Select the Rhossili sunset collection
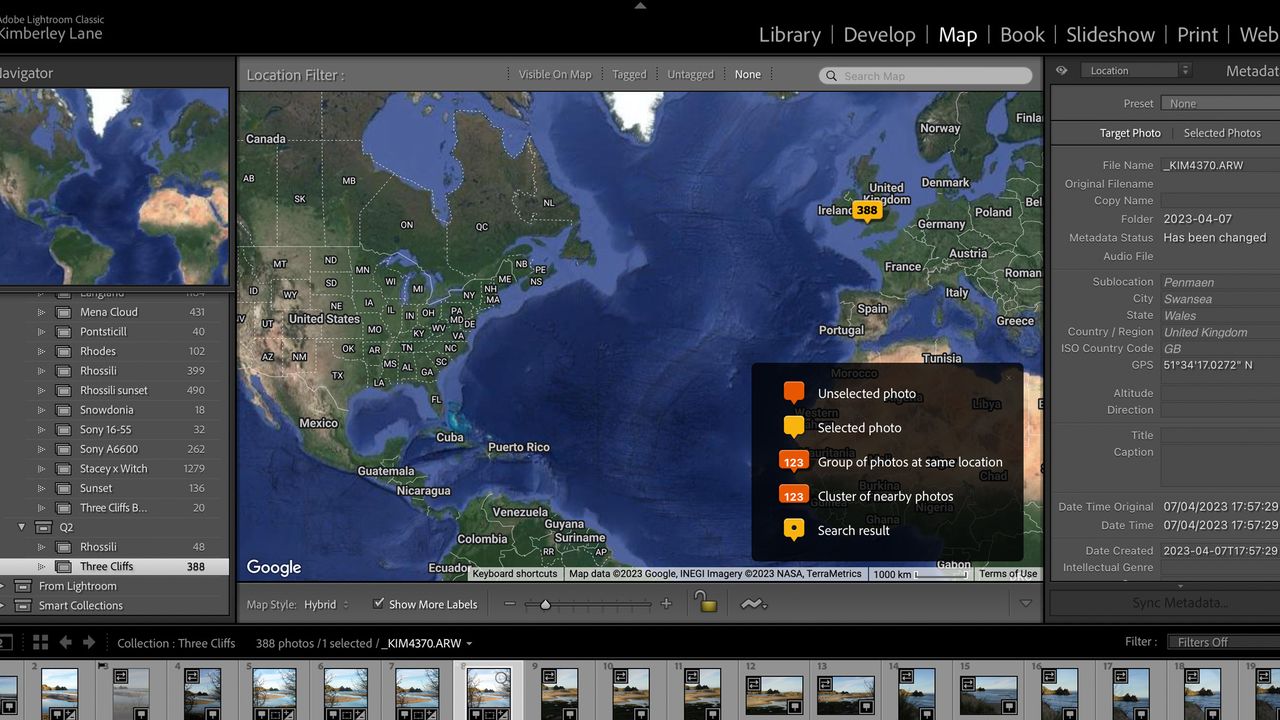This screenshot has height=720, width=1280. [115, 390]
